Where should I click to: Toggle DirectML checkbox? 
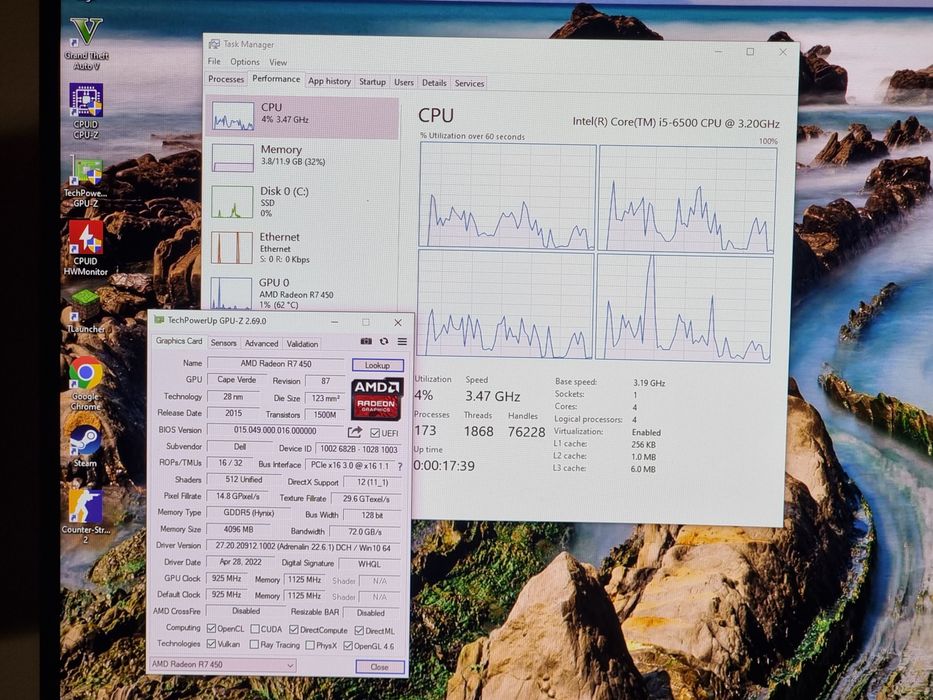click(x=359, y=630)
